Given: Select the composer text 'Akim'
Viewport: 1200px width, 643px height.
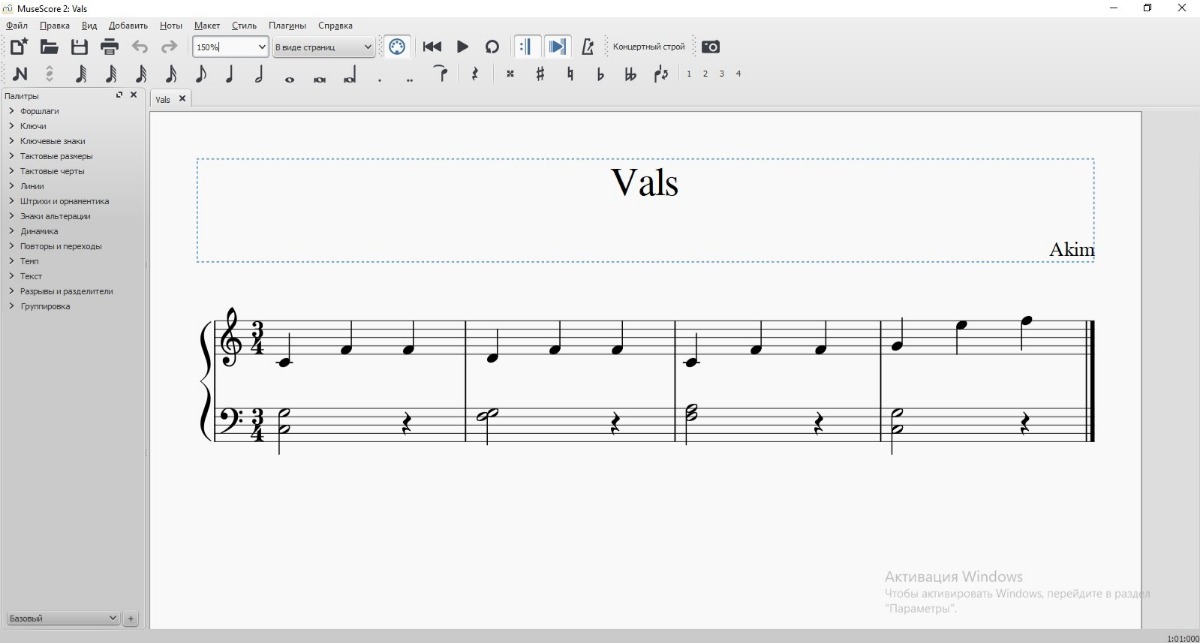Looking at the screenshot, I should coord(1072,250).
